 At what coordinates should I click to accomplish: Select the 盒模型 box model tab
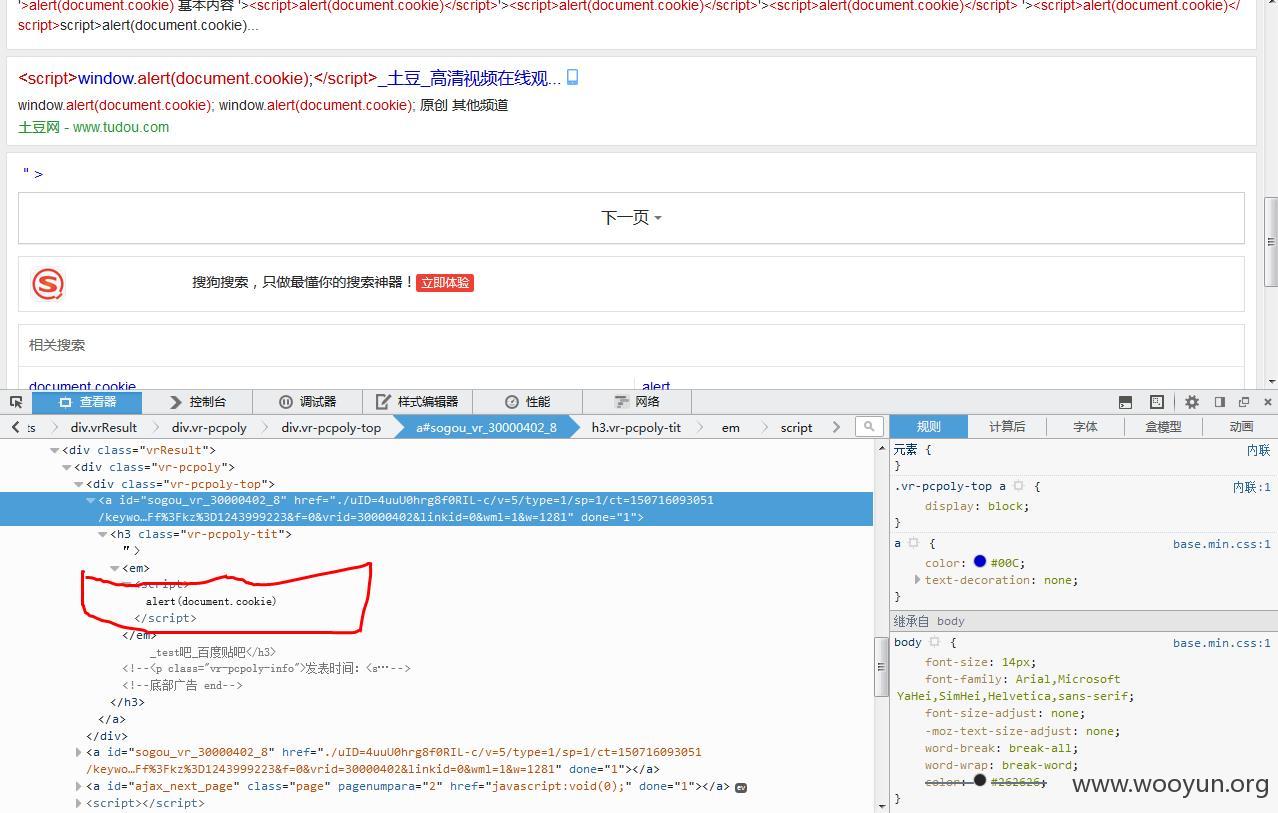pos(1163,427)
